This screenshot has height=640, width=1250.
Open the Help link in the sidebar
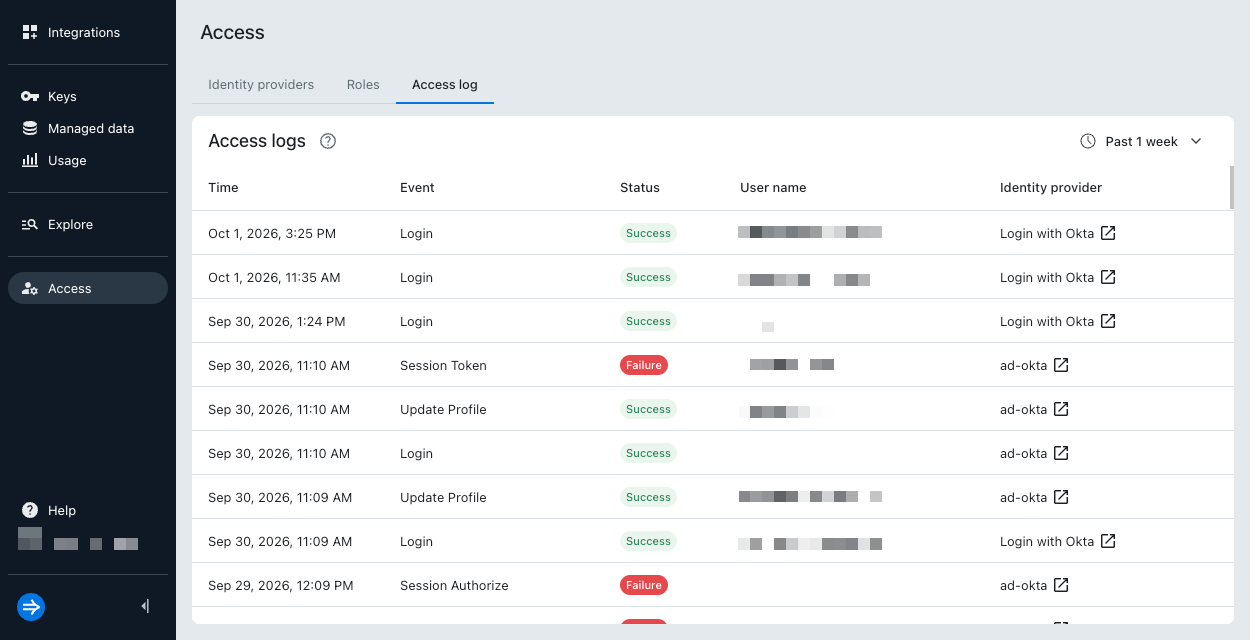pos(88,510)
